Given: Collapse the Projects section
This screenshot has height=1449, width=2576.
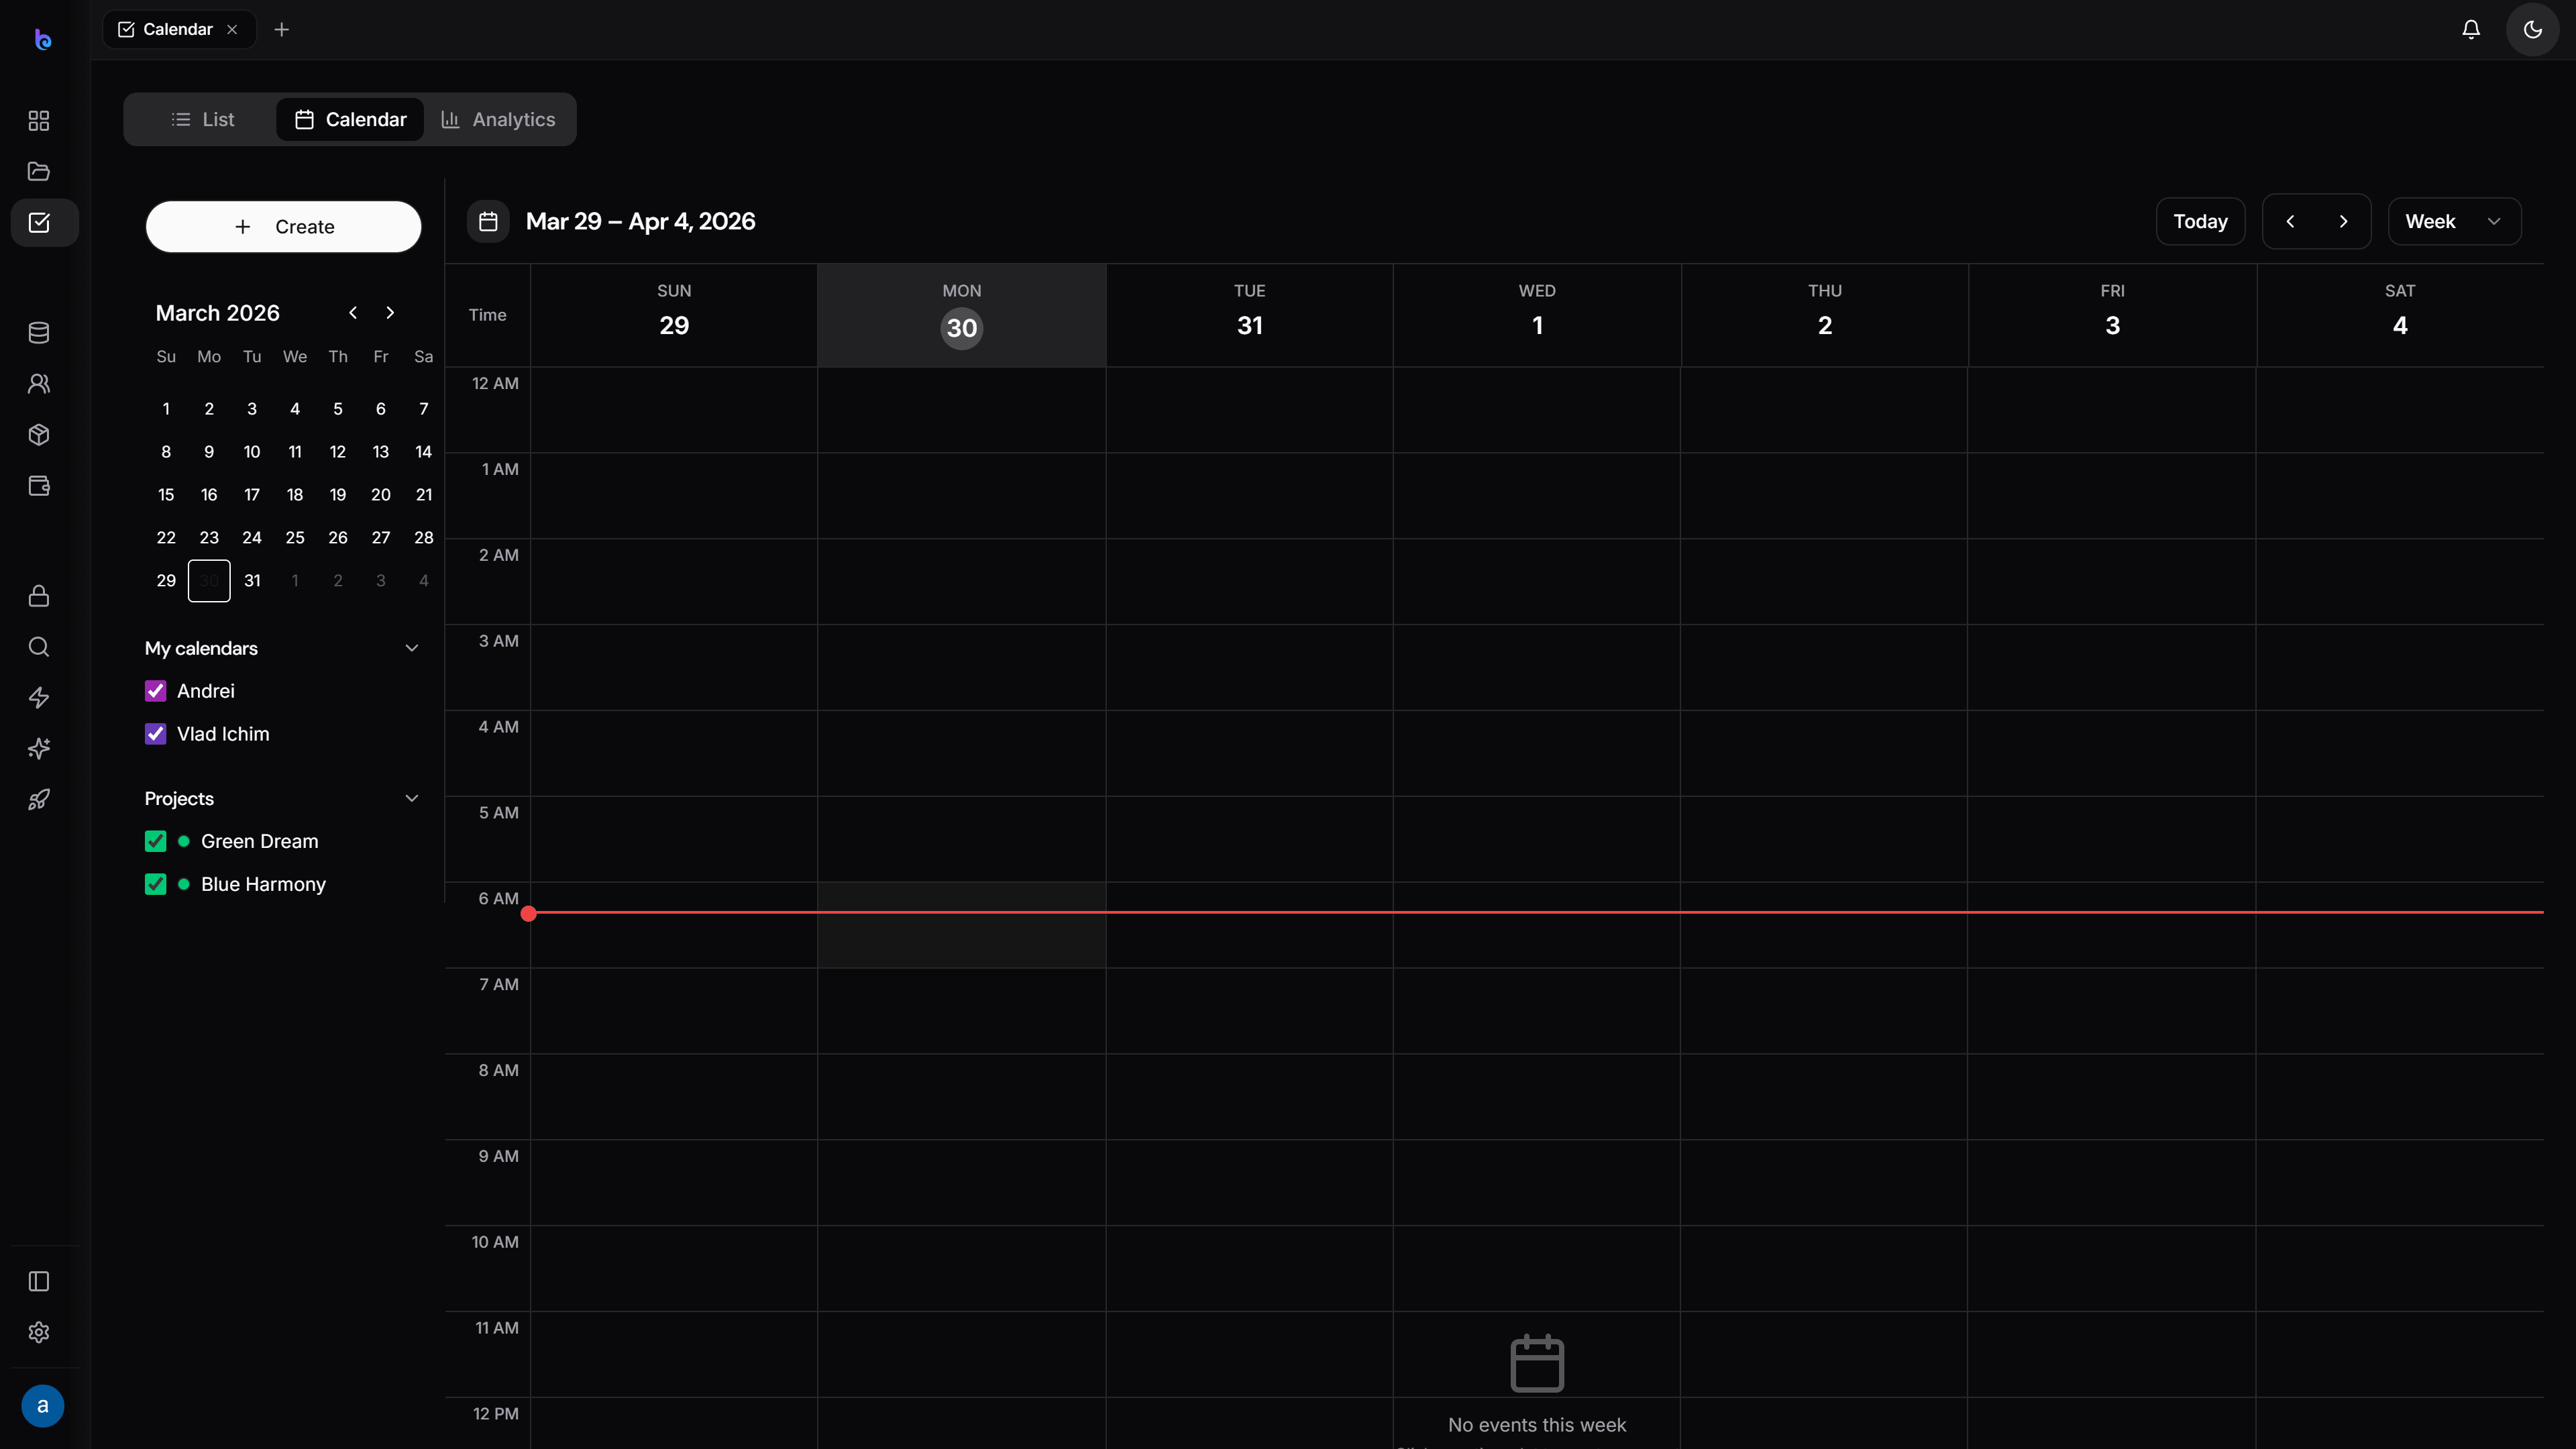Looking at the screenshot, I should [411, 798].
